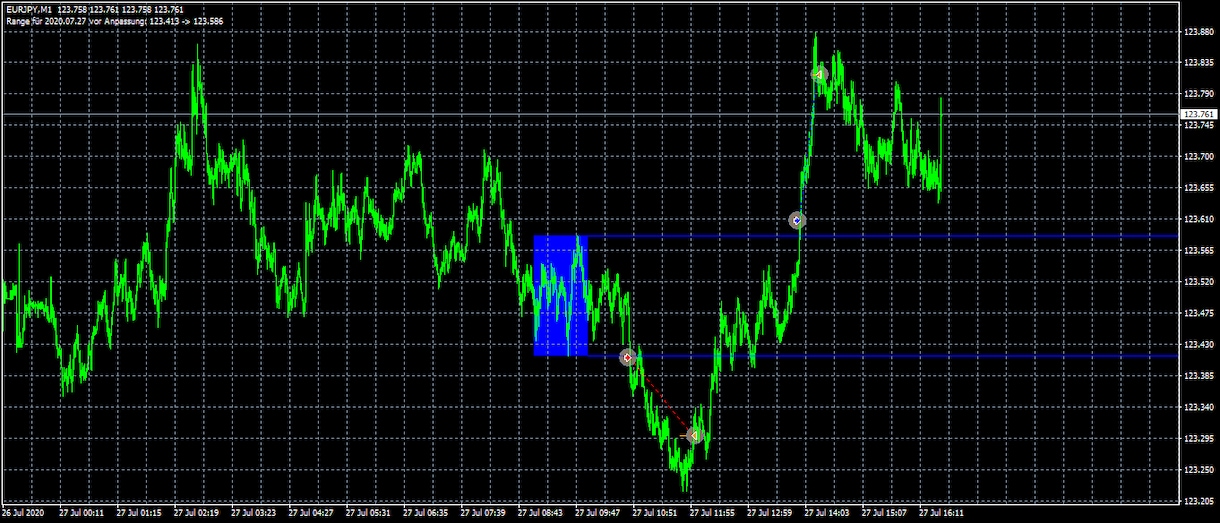This screenshot has height=523, width=1220.
Task: Select the solid blue range rectangle
Action: point(560,296)
